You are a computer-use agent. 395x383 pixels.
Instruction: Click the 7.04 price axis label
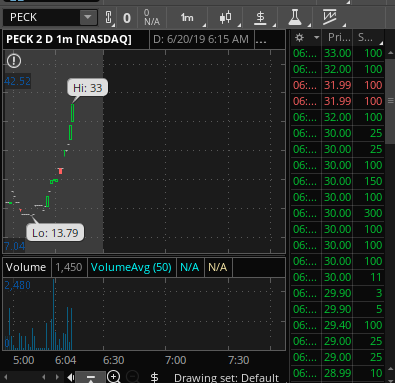(x=14, y=246)
